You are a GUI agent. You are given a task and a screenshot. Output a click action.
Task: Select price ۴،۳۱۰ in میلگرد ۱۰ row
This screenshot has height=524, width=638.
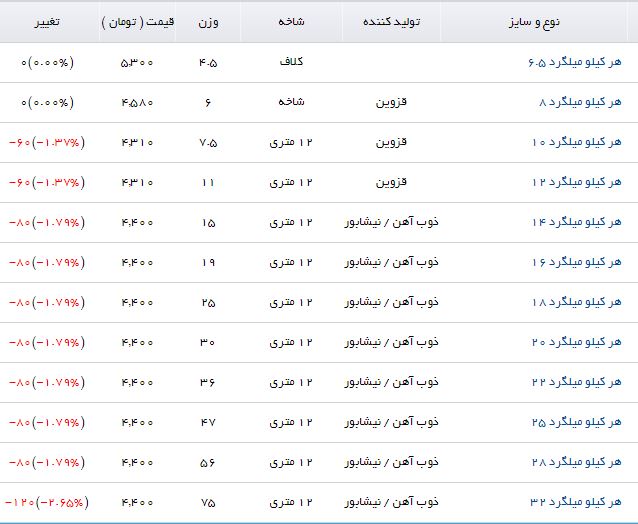tap(137, 142)
